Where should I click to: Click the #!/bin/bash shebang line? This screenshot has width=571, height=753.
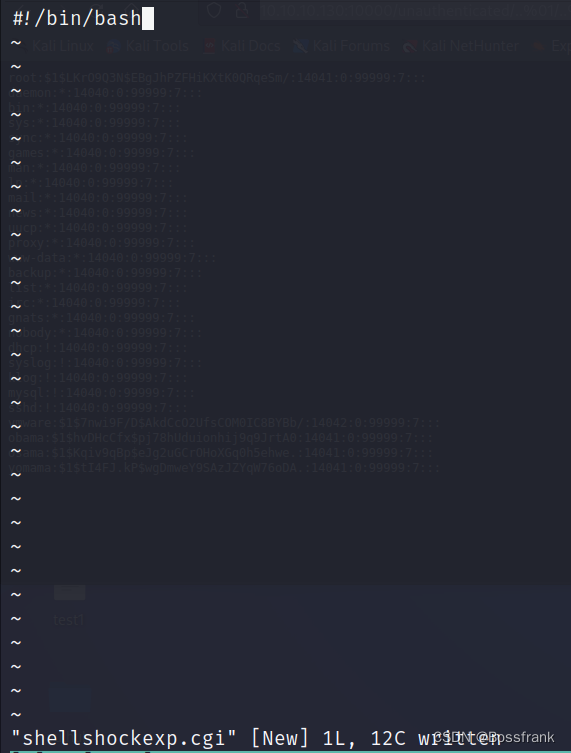click(x=77, y=18)
